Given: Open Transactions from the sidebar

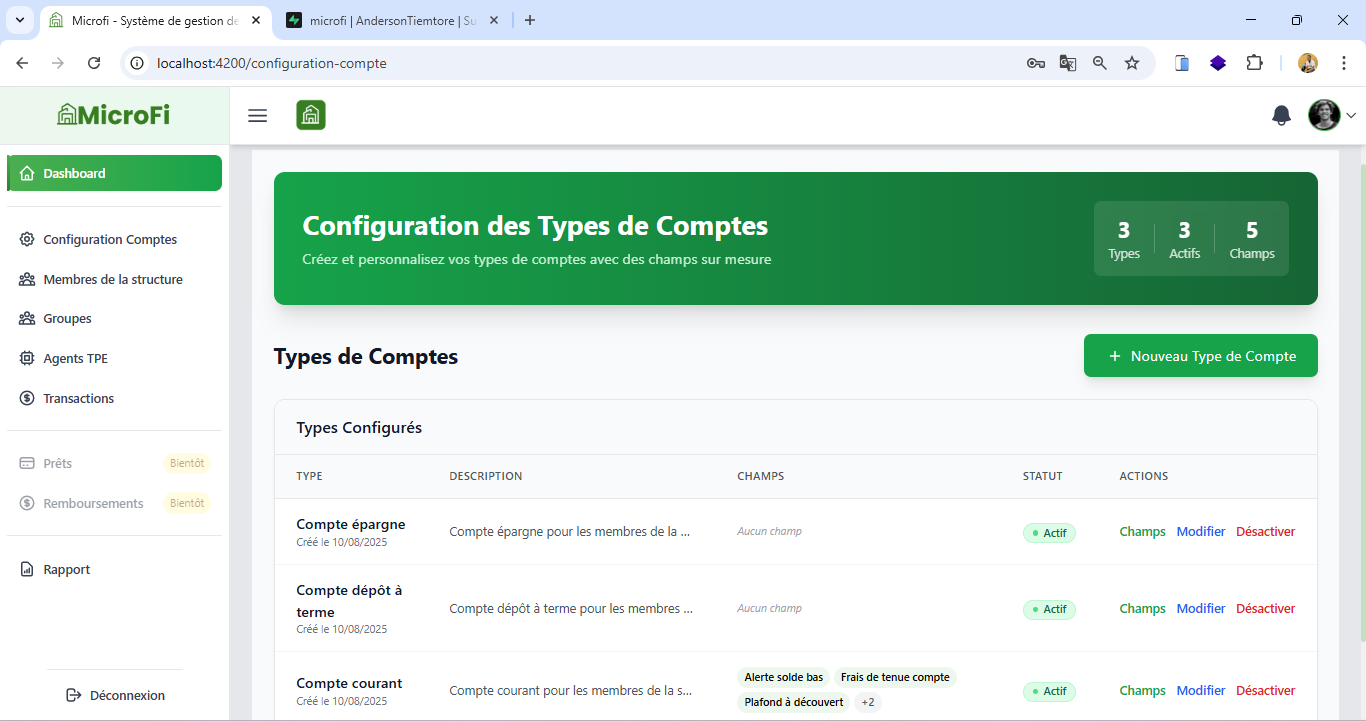Looking at the screenshot, I should point(80,398).
